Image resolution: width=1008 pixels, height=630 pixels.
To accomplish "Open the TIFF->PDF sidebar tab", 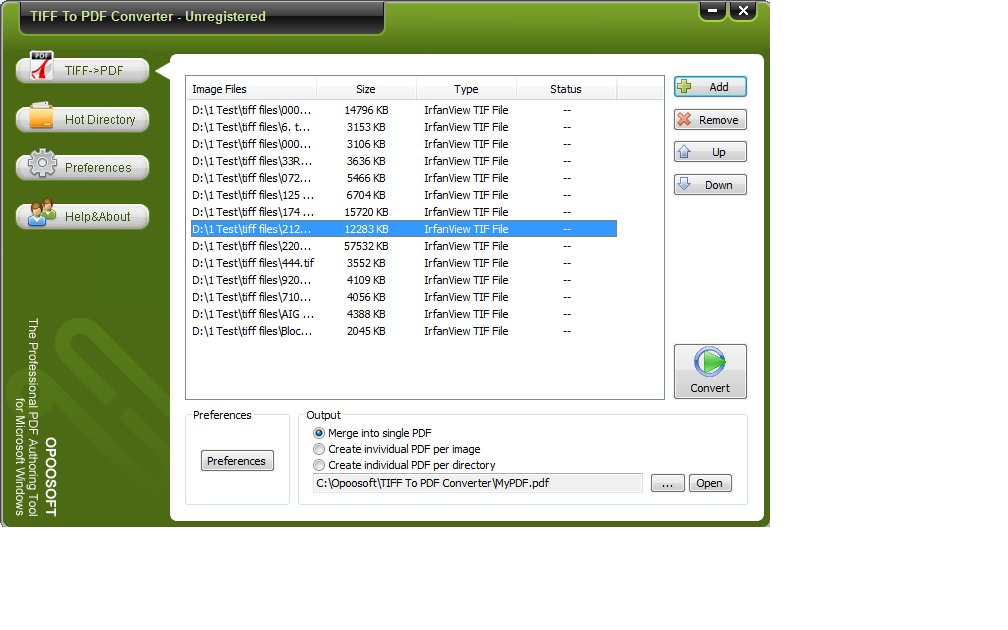I will coord(82,70).
